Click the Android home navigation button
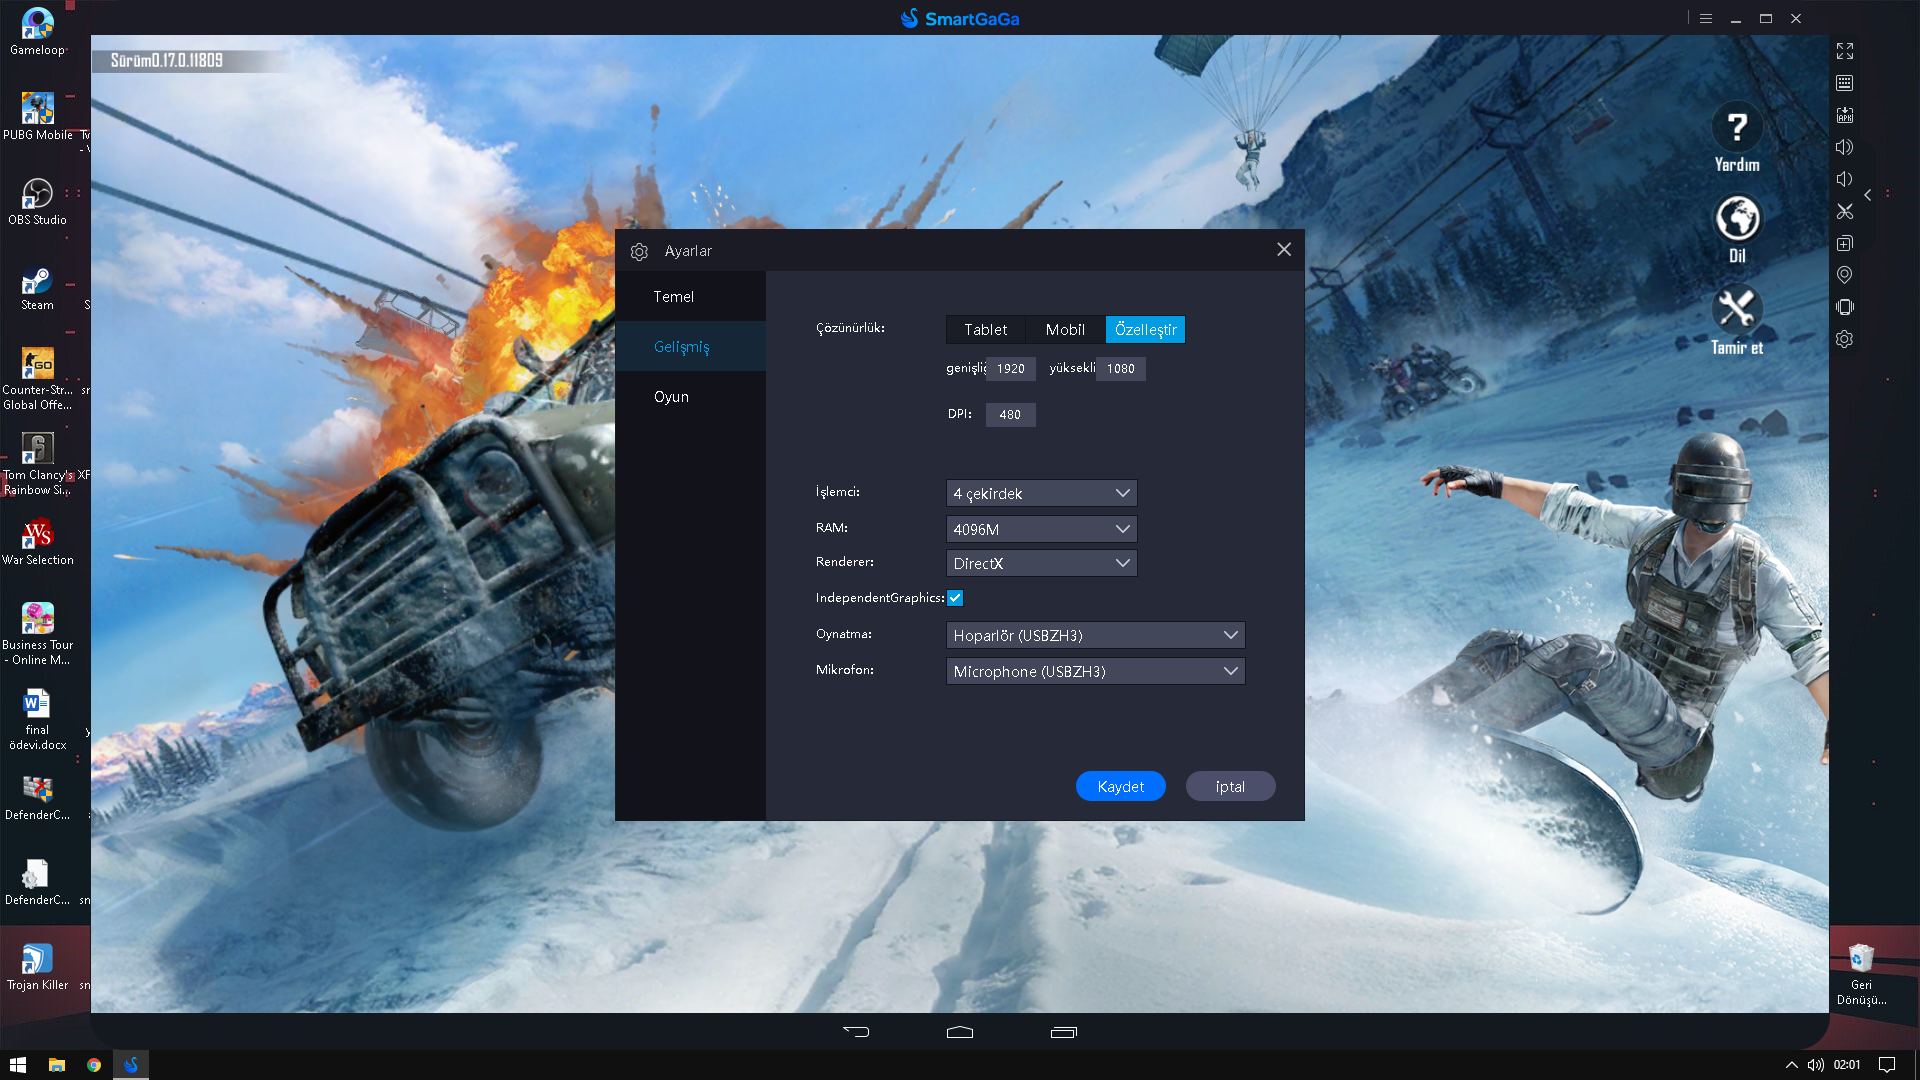This screenshot has width=1920, height=1080. tap(960, 1032)
